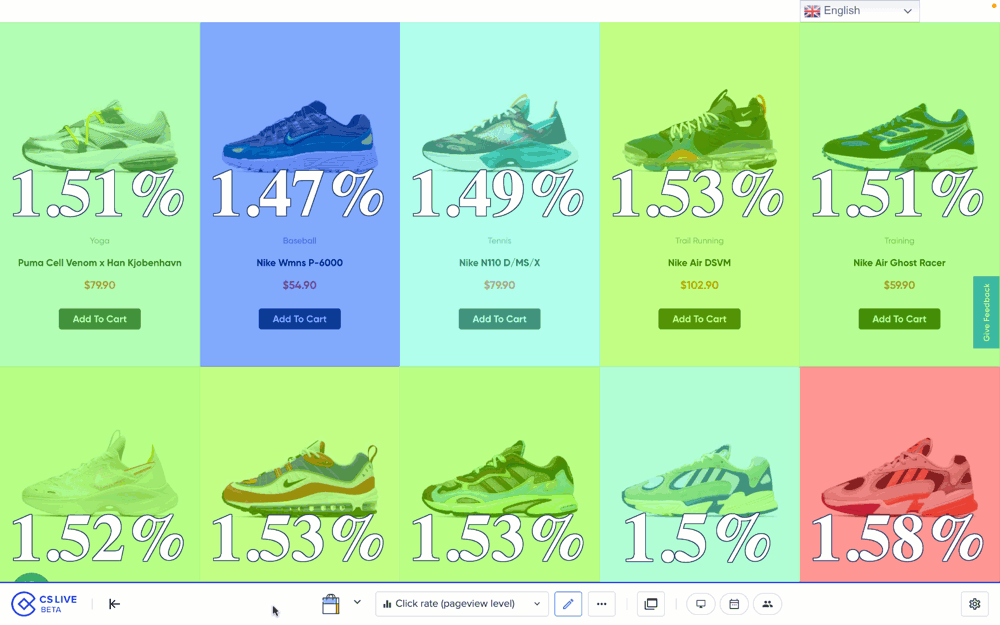The image size is (1000, 625).
Task: Click the shopping bags icon
Action: pyautogui.click(x=331, y=604)
